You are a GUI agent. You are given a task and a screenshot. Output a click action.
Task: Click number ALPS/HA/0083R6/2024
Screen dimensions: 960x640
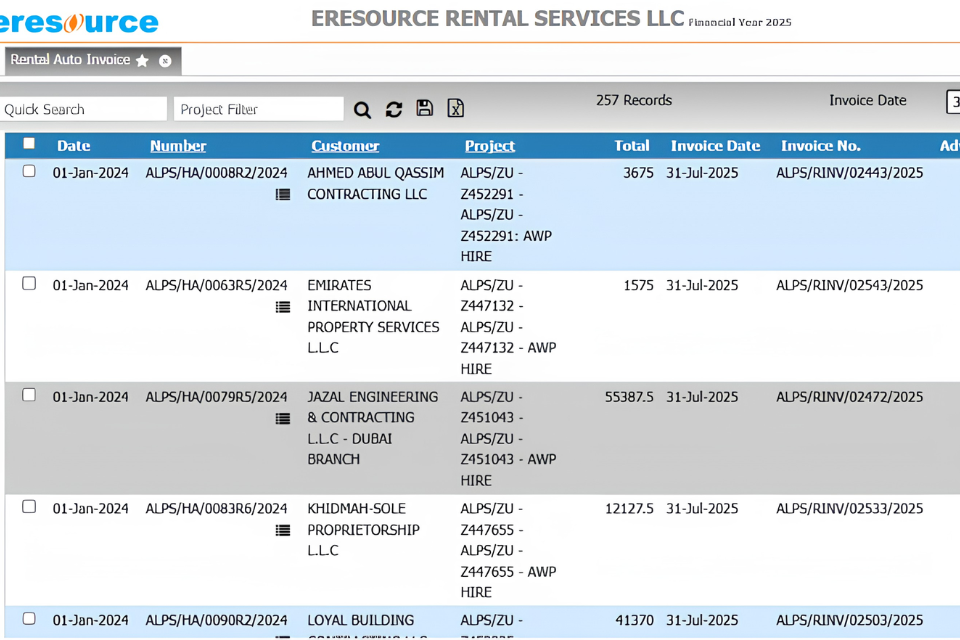[x=216, y=509]
